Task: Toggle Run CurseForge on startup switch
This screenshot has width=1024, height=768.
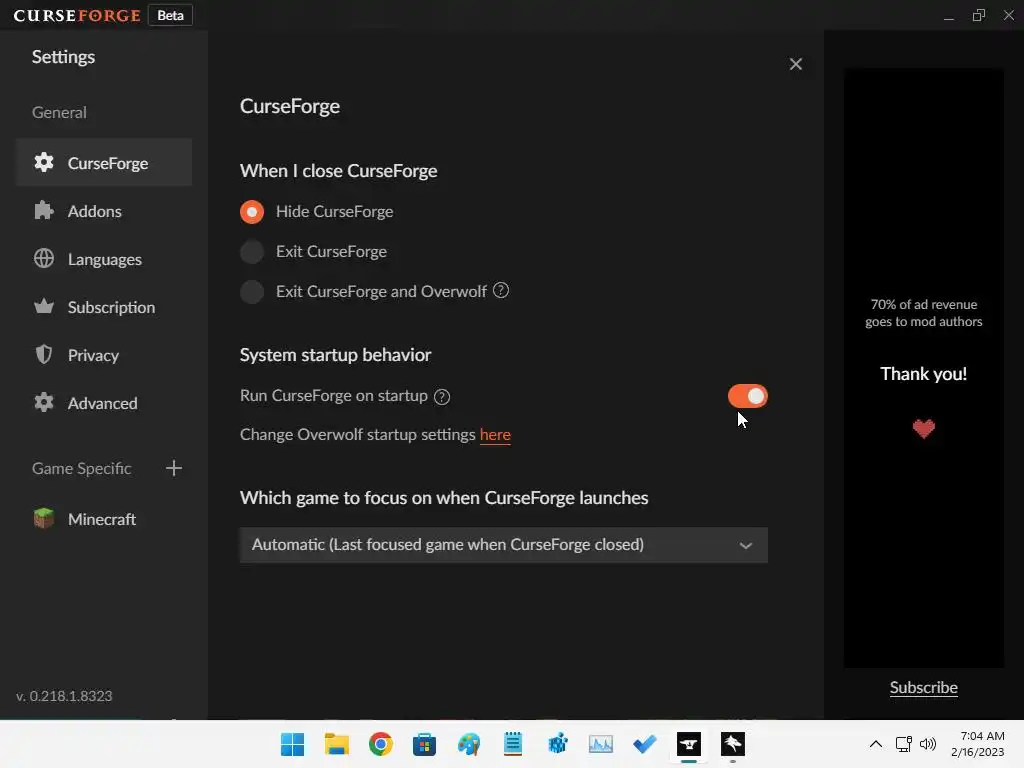Action: [x=748, y=396]
